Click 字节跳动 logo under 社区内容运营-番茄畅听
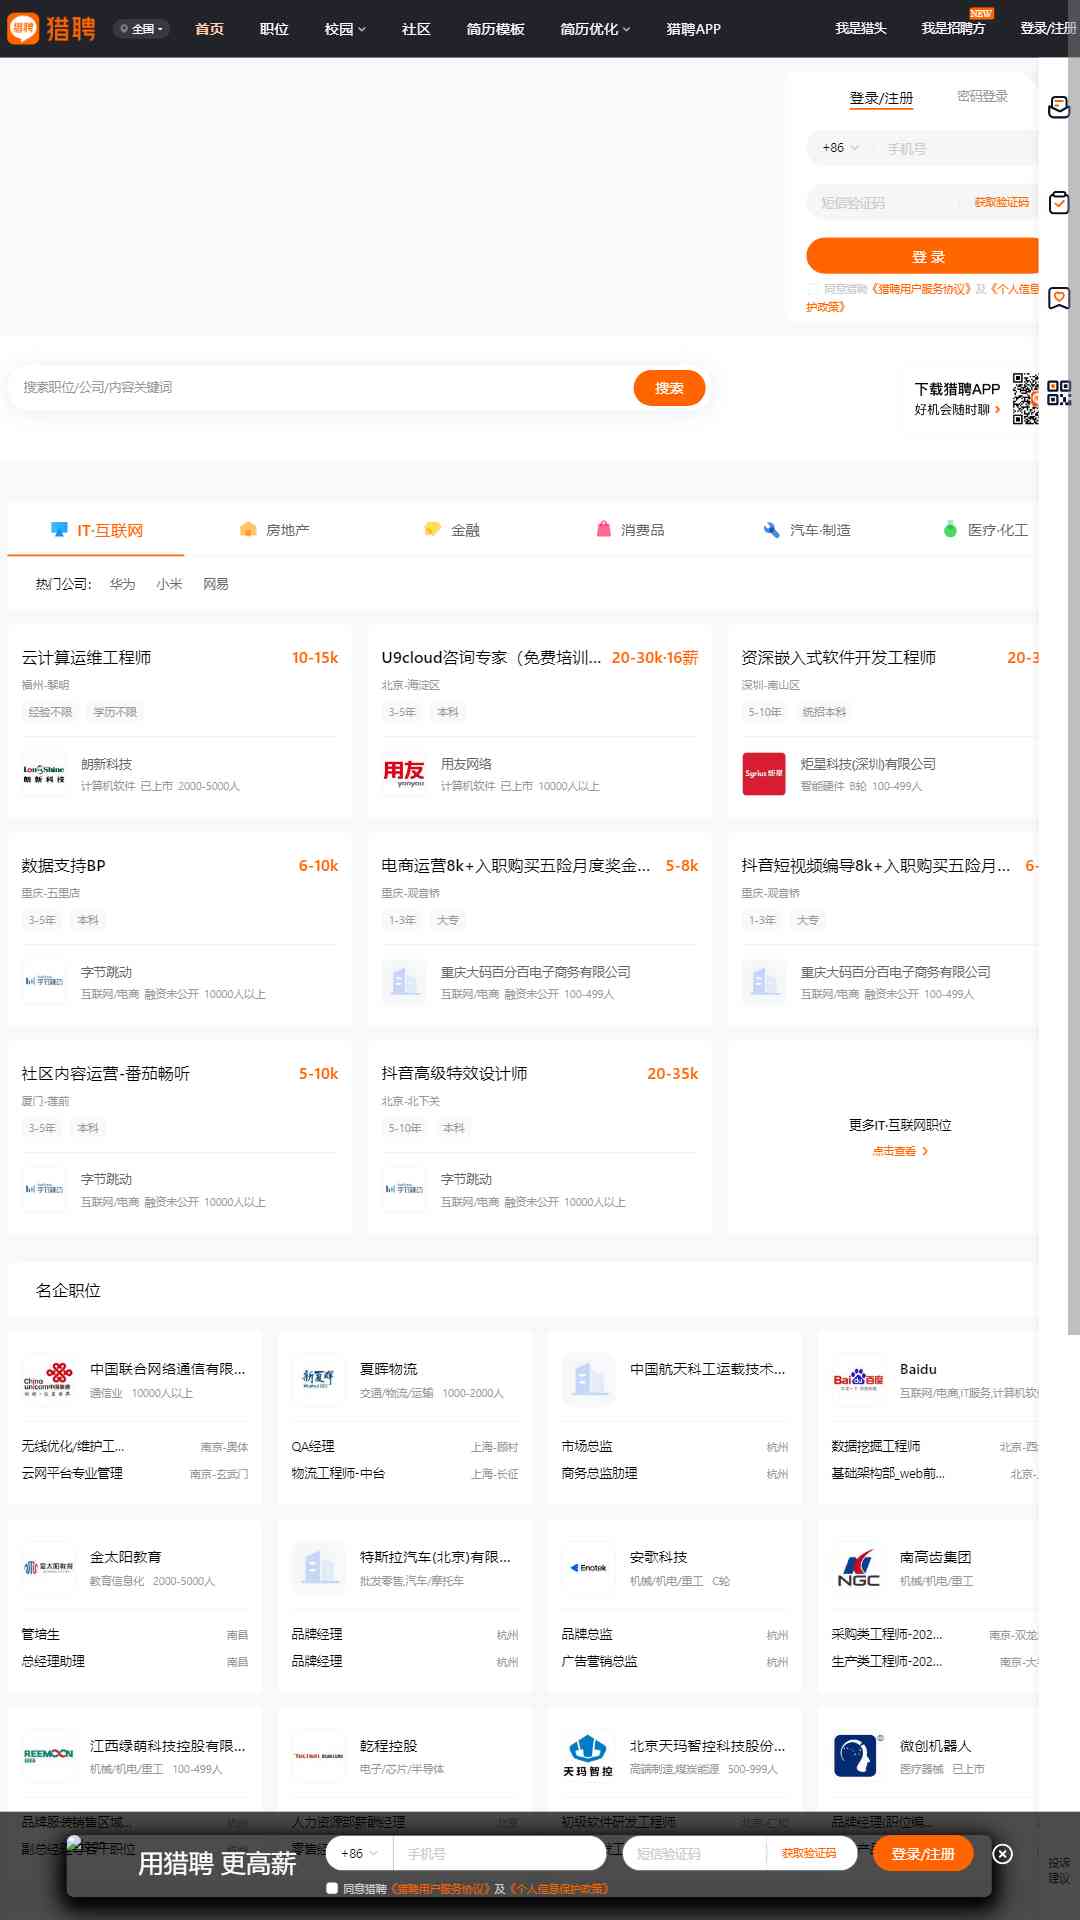The width and height of the screenshot is (1080, 1920). [44, 1190]
